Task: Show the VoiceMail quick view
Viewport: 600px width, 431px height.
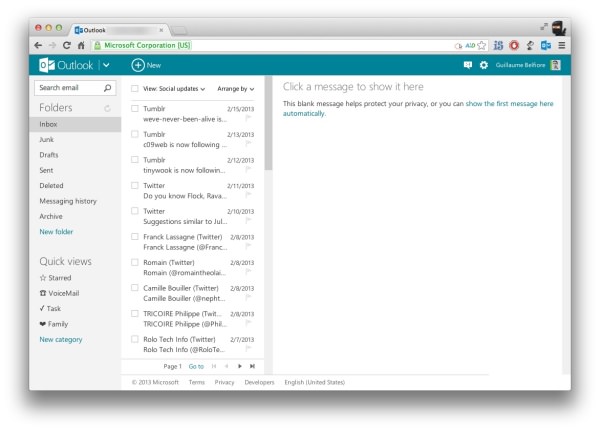Action: click(x=59, y=293)
